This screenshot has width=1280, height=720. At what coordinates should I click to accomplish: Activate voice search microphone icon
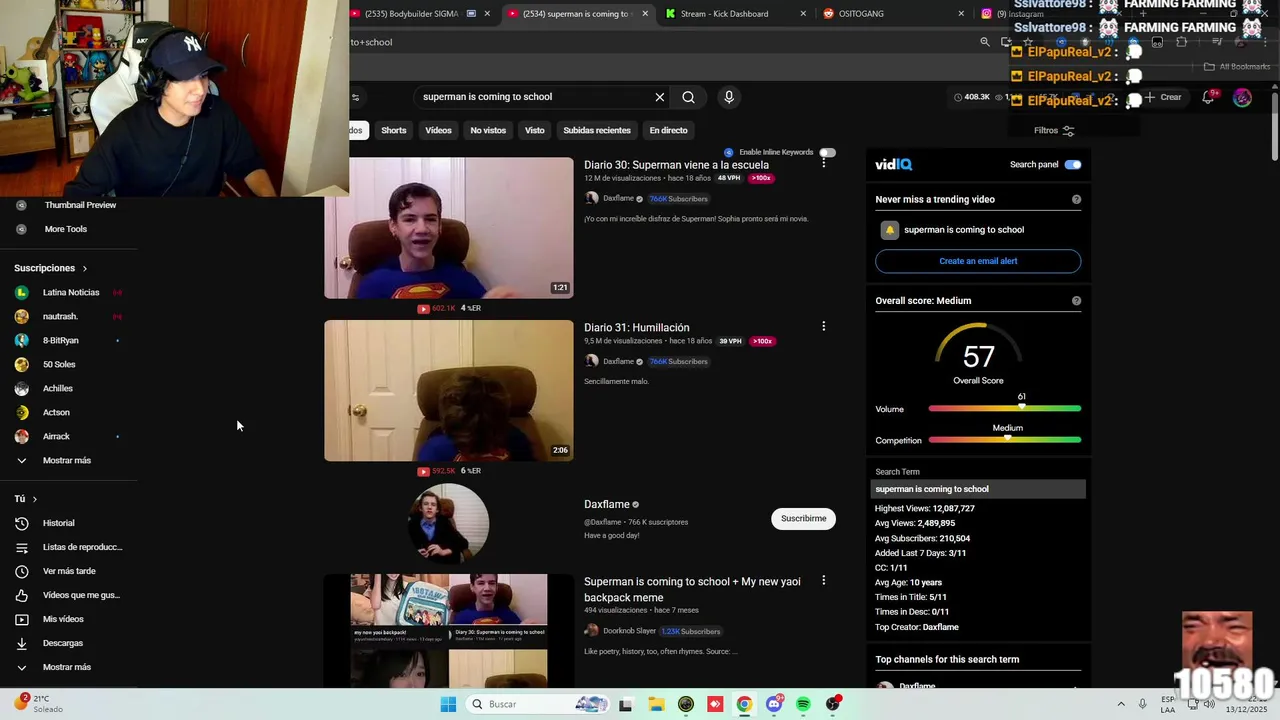click(x=729, y=97)
